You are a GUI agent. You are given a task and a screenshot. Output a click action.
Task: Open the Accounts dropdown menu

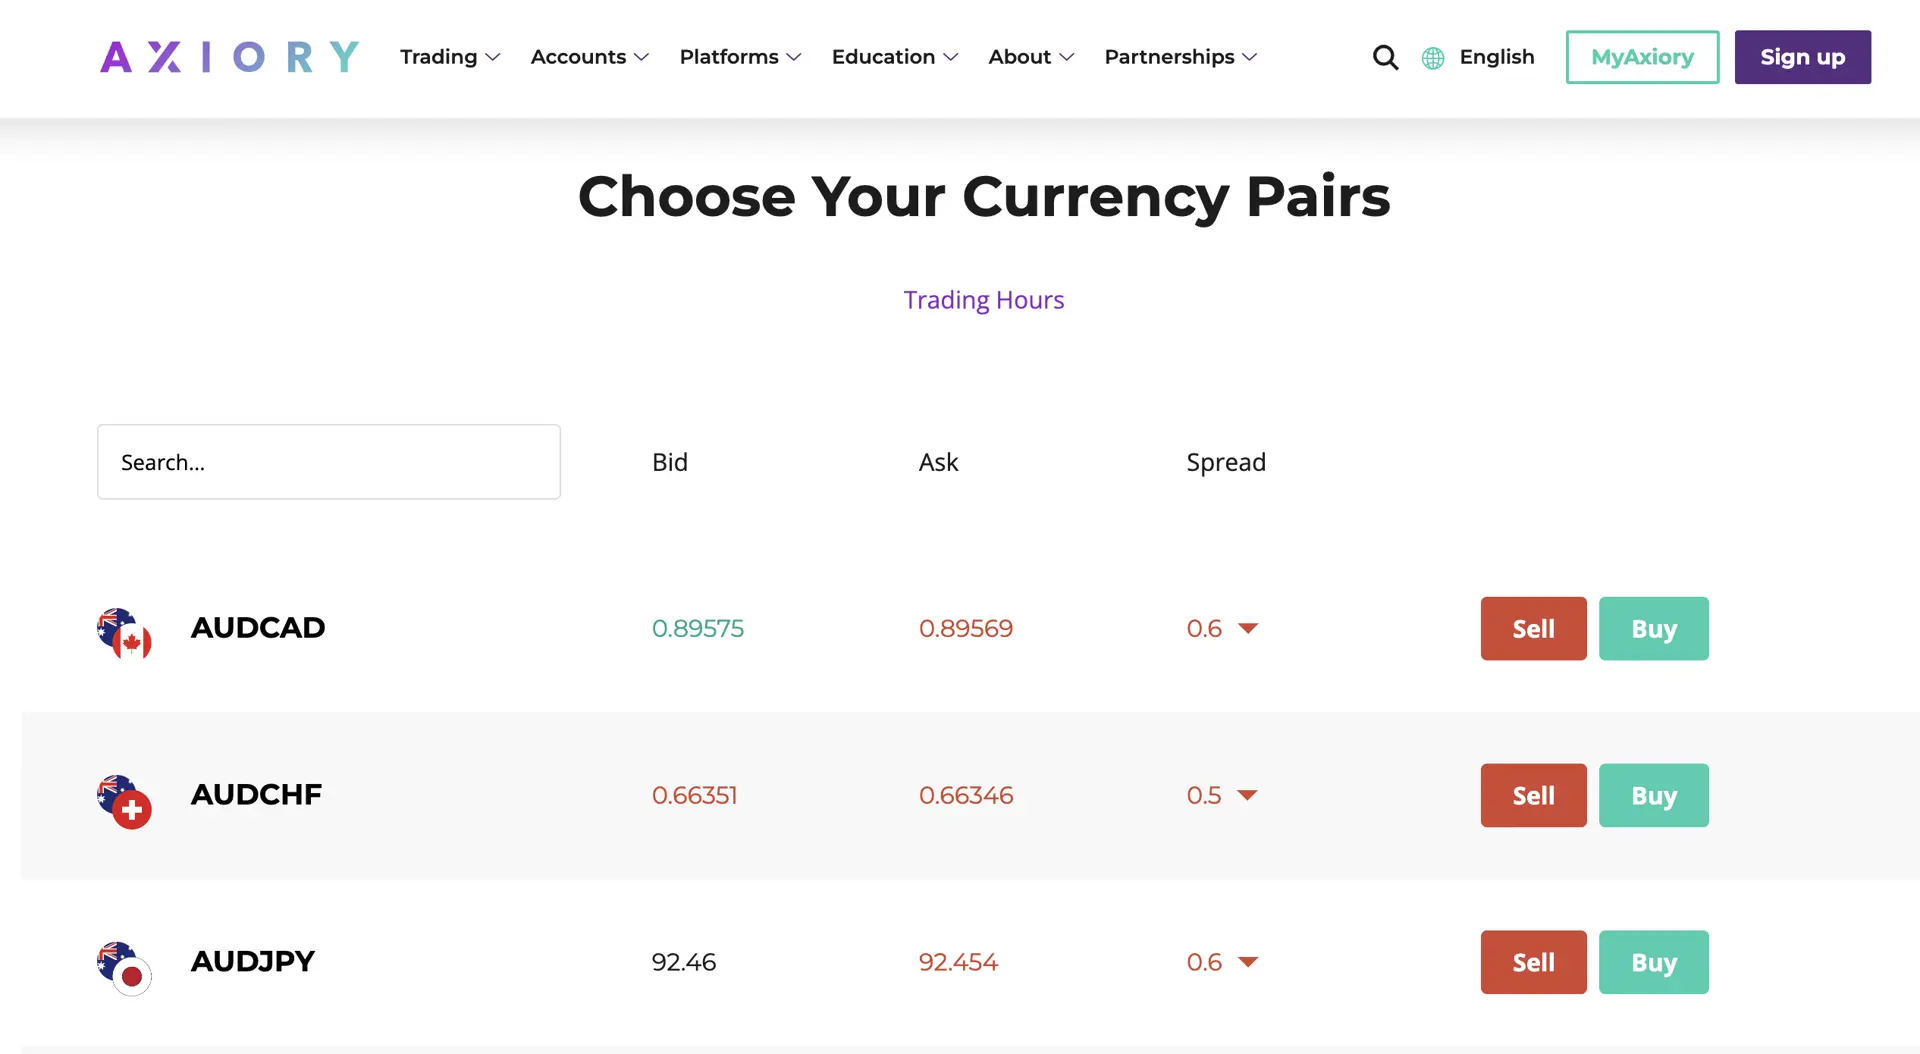589,57
